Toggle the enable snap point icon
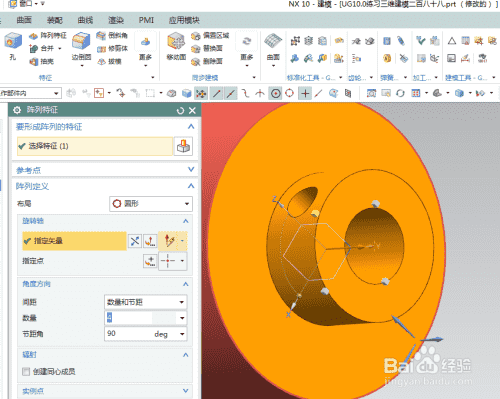The image size is (500, 399). coord(201,93)
